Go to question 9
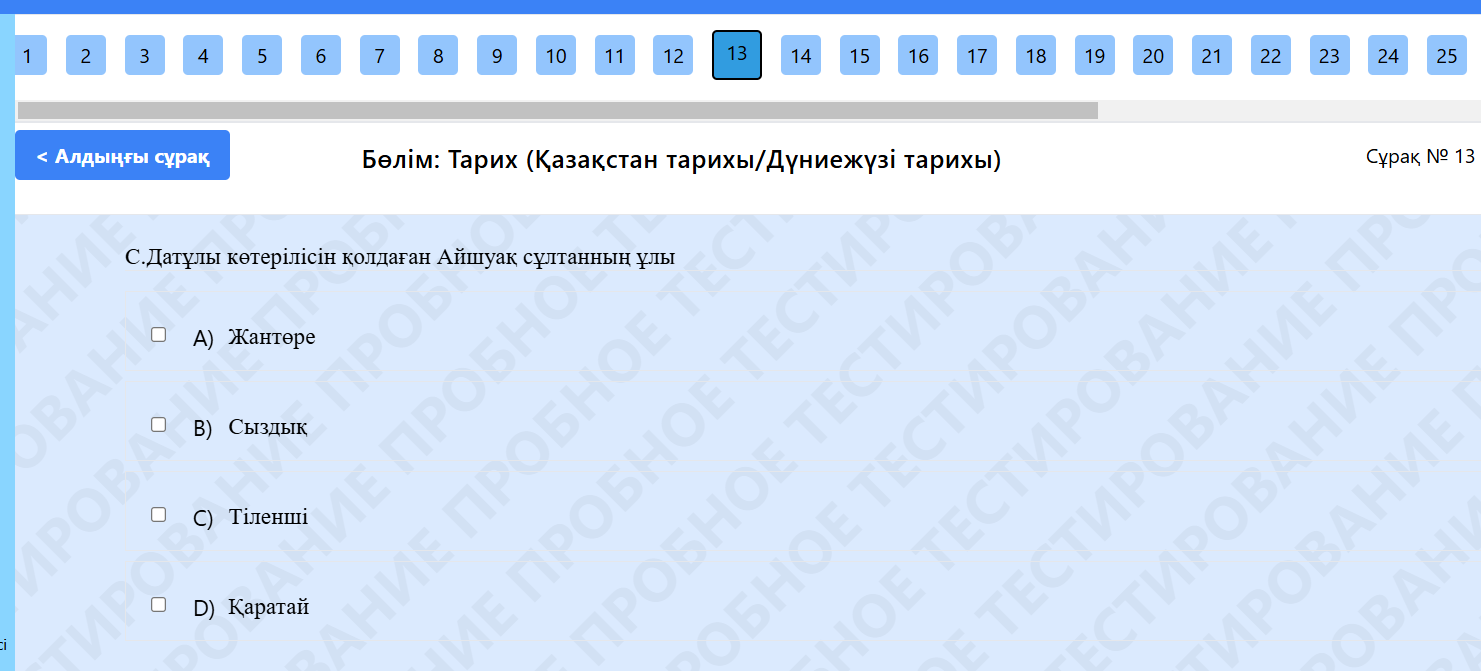 pyautogui.click(x=497, y=55)
